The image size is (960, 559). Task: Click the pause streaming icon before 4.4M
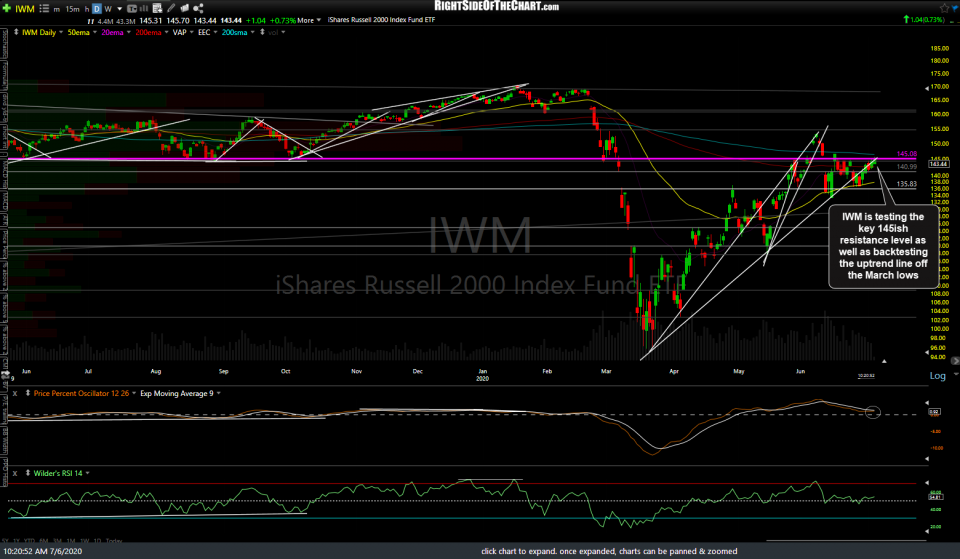tap(91, 21)
